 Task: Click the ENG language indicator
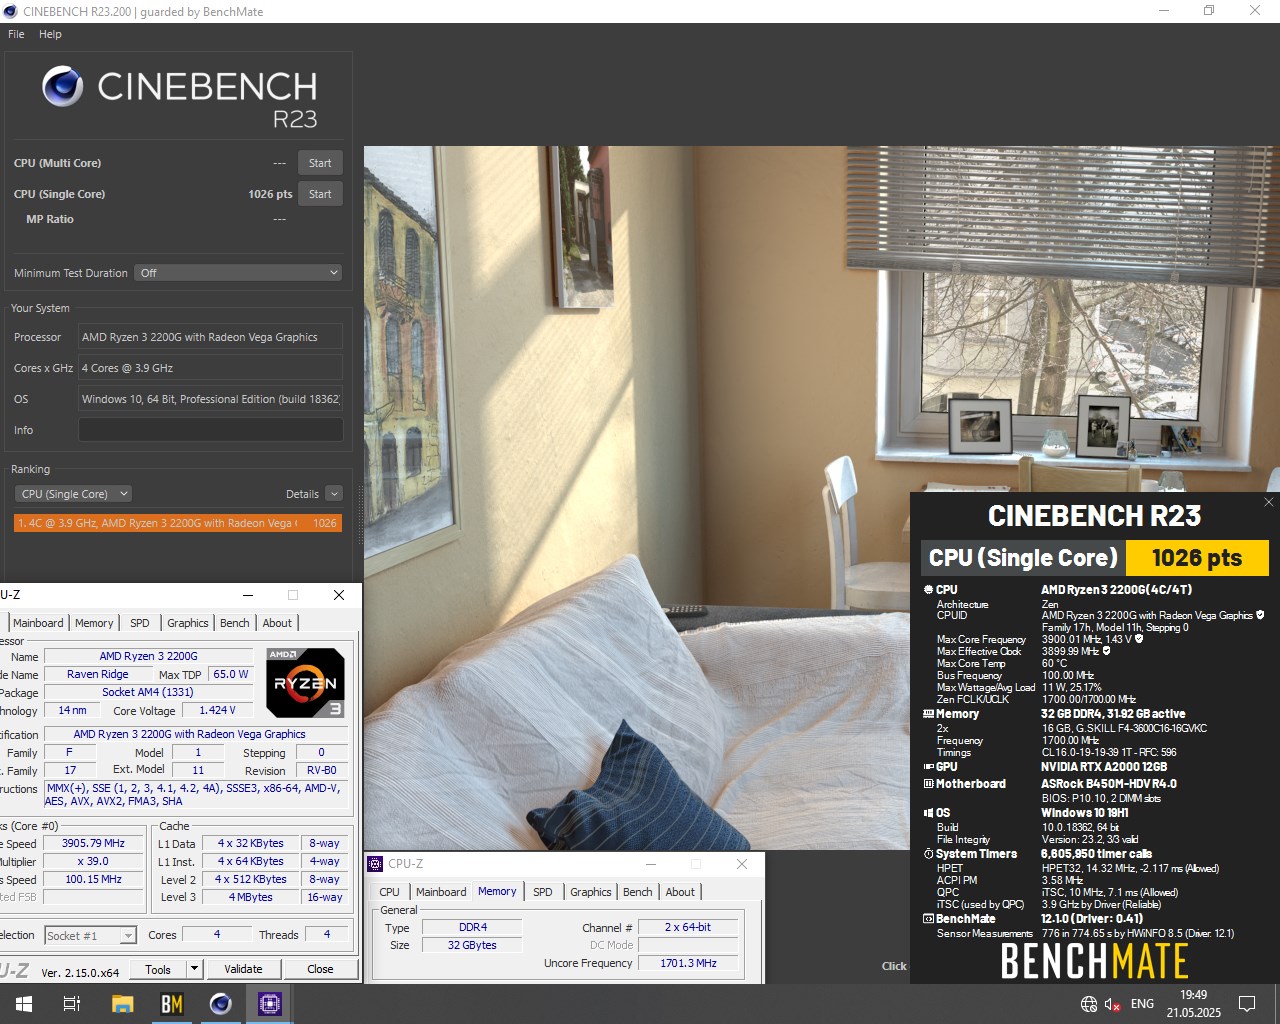tap(1142, 1004)
